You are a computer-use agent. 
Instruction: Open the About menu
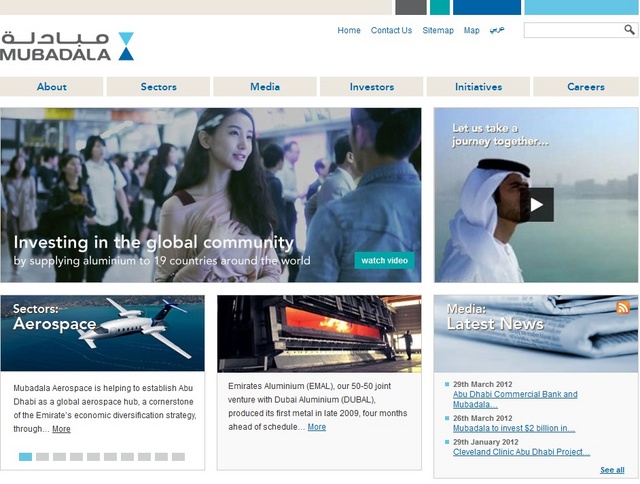point(51,87)
